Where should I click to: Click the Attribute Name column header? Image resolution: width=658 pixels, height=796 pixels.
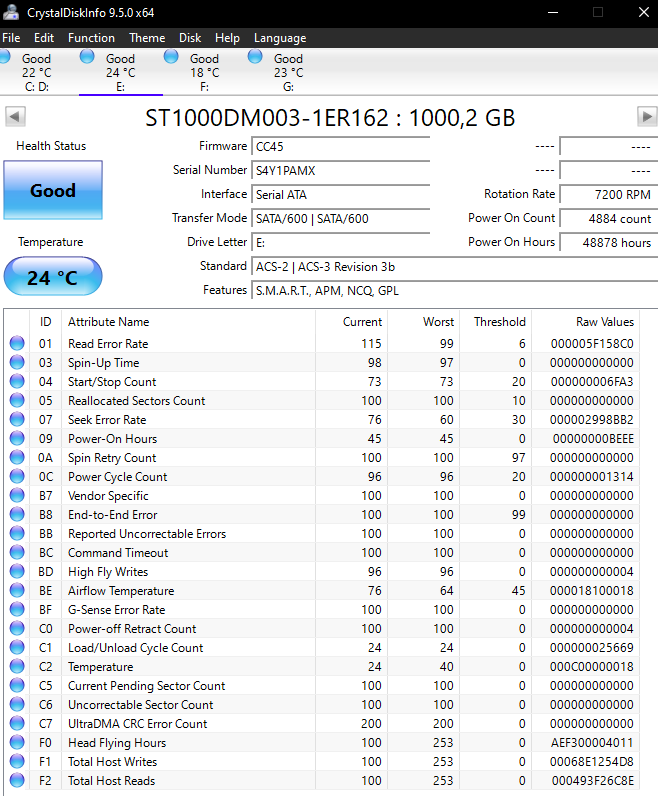coord(188,322)
